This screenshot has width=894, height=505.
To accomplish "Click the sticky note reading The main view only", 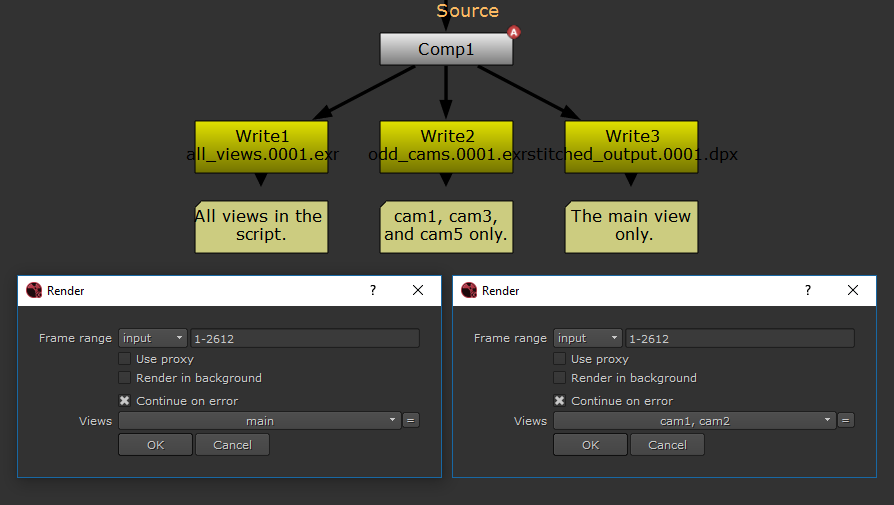I will pos(630,226).
